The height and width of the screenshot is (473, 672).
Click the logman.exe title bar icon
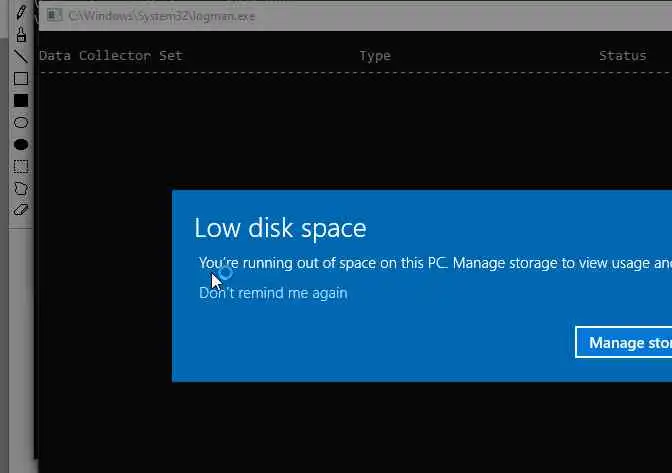[52, 15]
